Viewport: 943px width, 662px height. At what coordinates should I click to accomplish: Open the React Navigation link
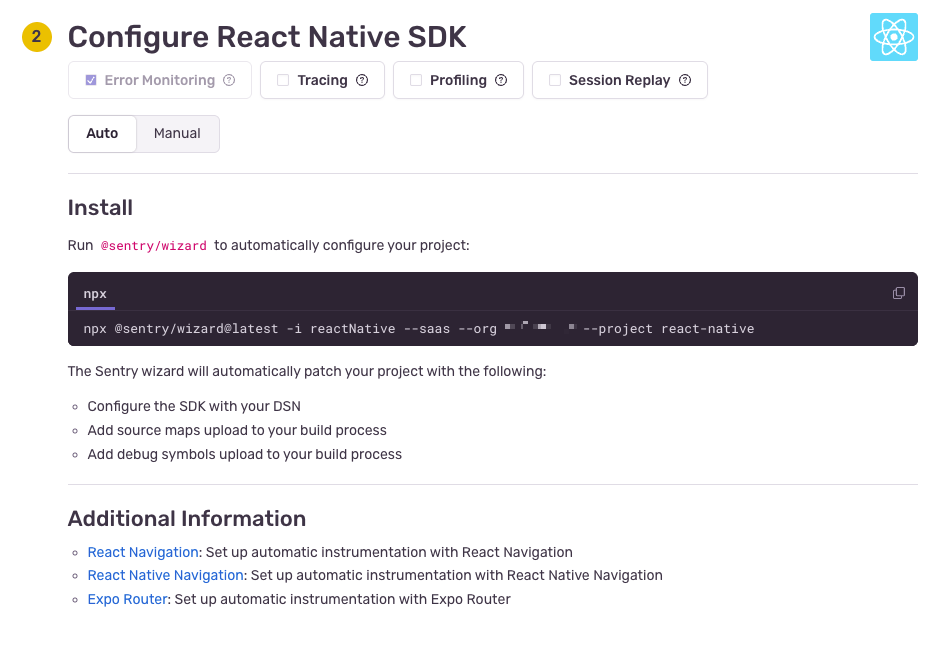(x=143, y=552)
